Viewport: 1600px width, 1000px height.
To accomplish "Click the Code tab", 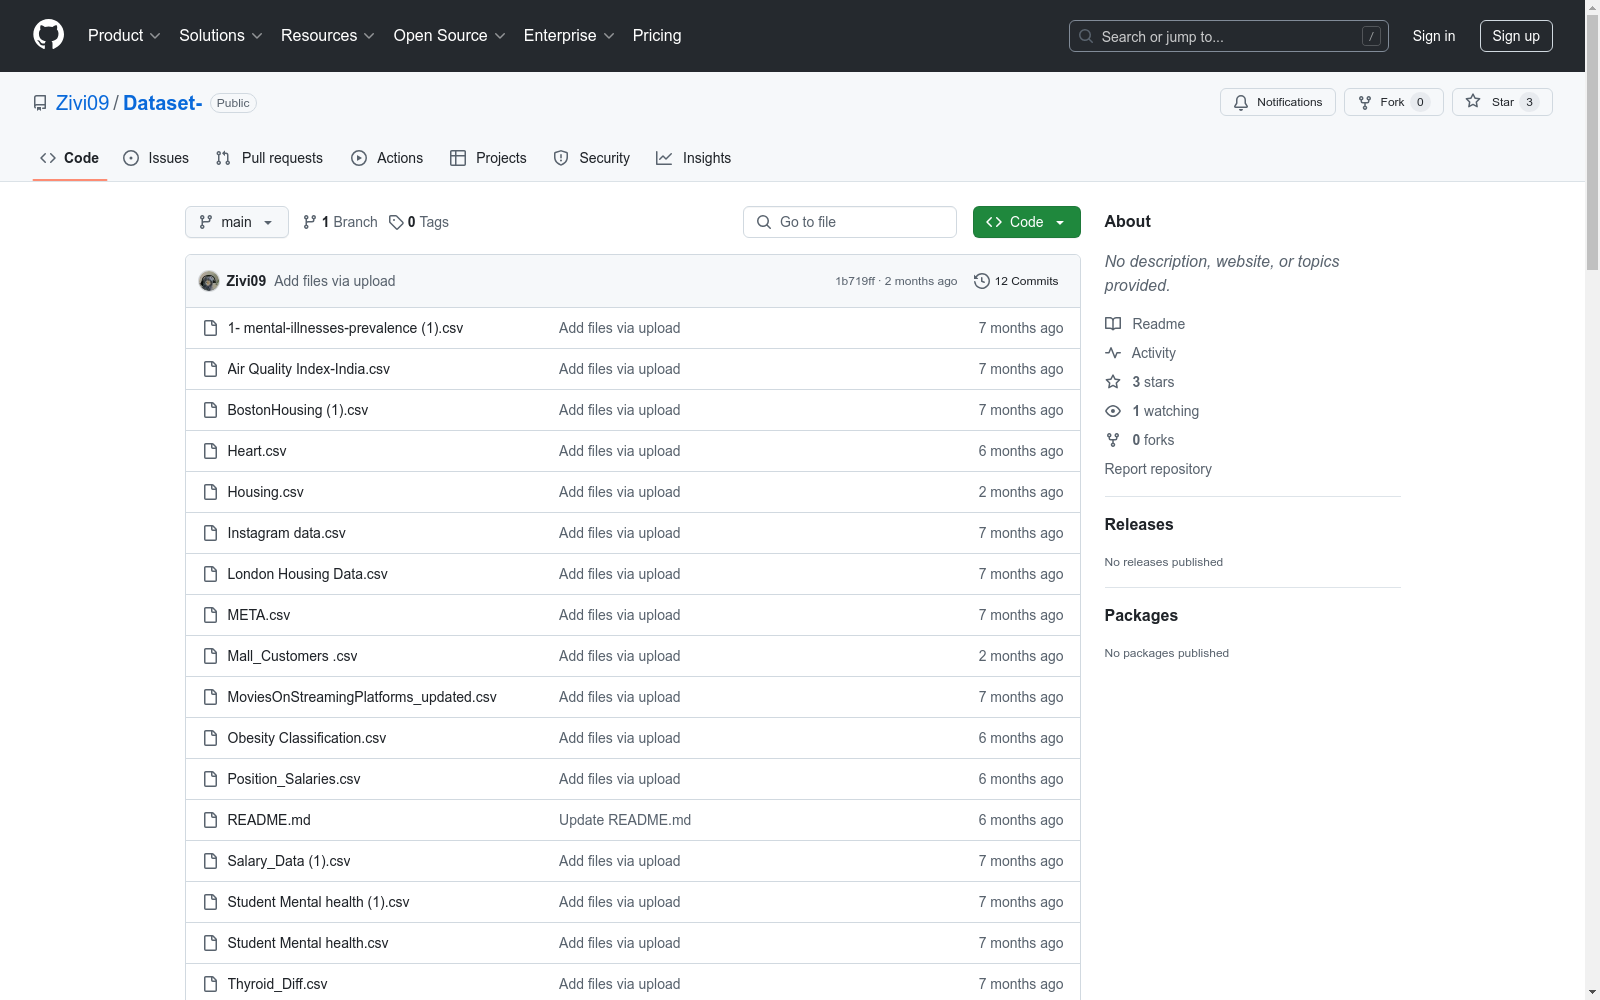I will click(70, 158).
